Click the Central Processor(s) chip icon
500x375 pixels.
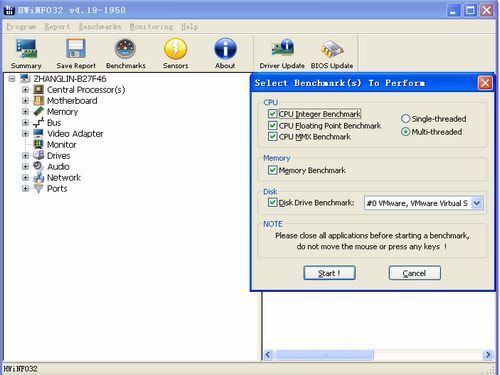coord(39,90)
